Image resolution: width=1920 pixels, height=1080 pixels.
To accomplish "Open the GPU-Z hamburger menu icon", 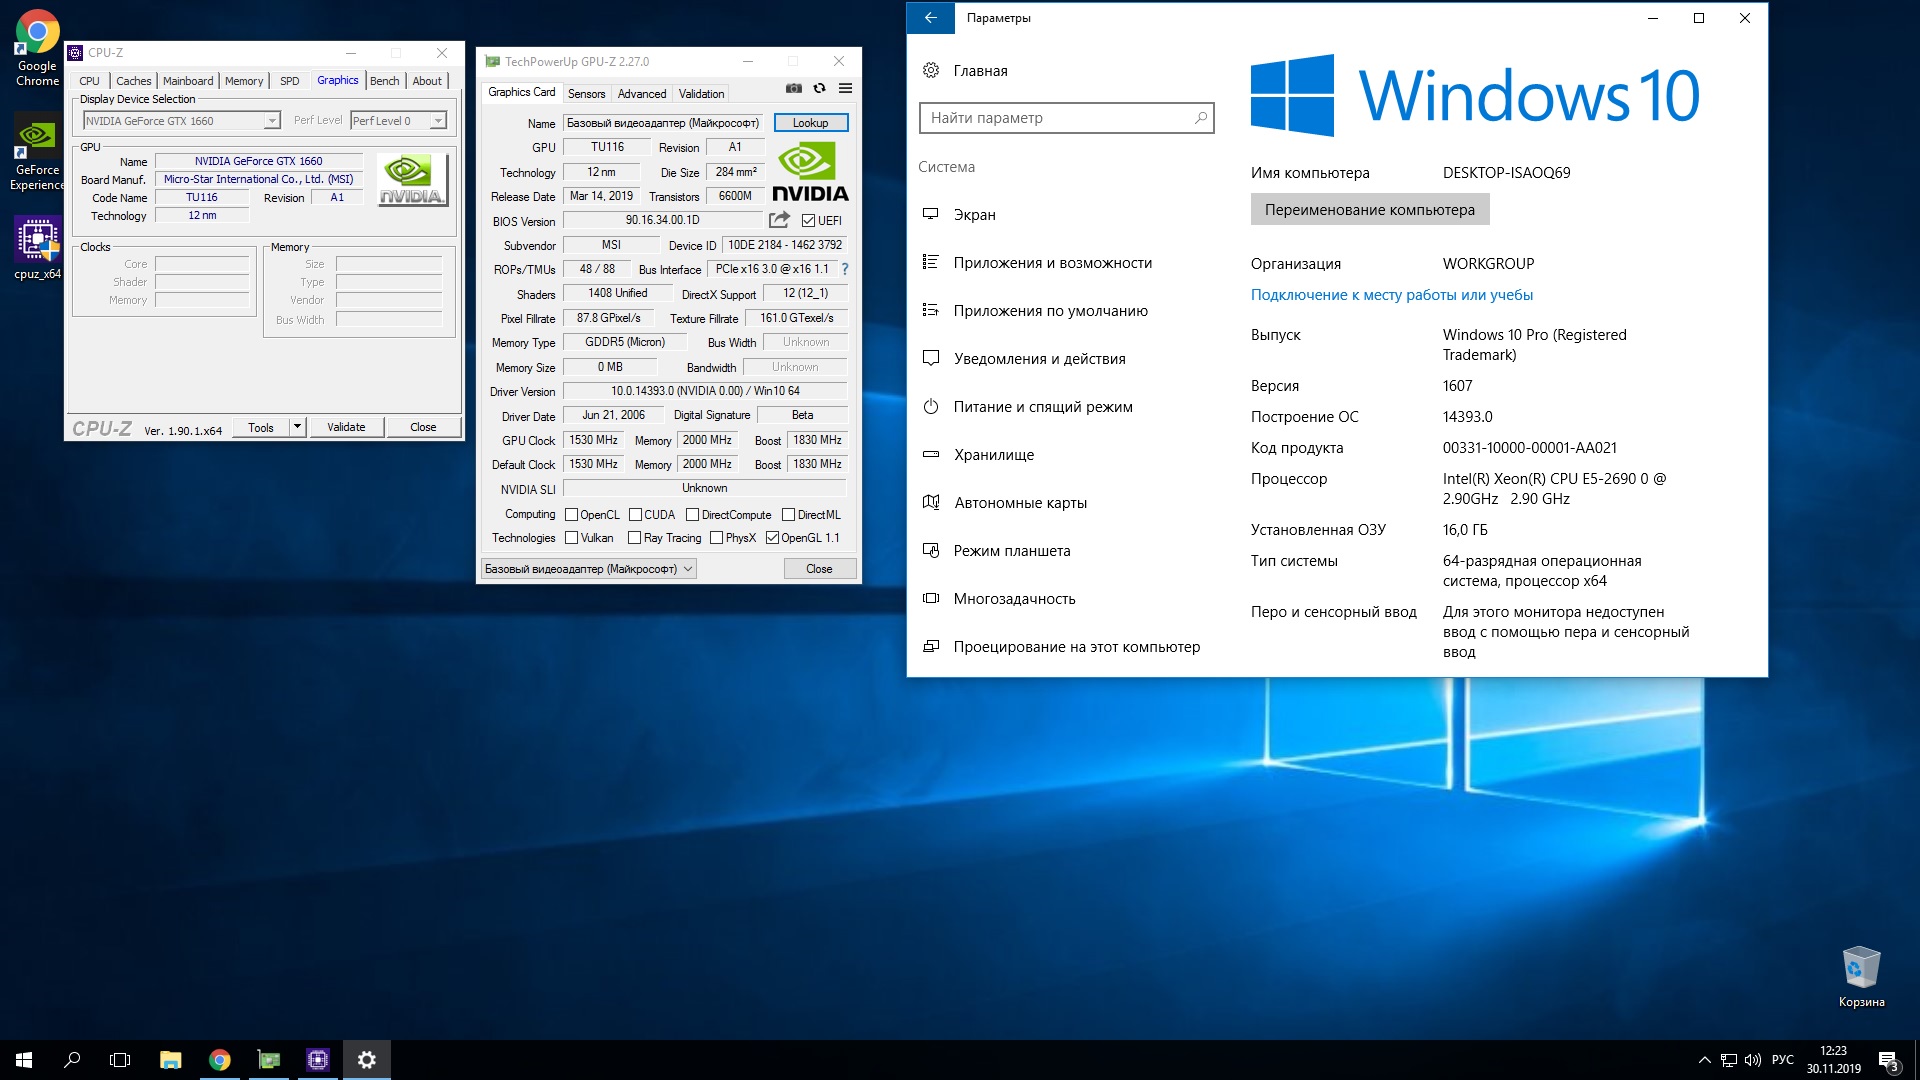I will (845, 88).
